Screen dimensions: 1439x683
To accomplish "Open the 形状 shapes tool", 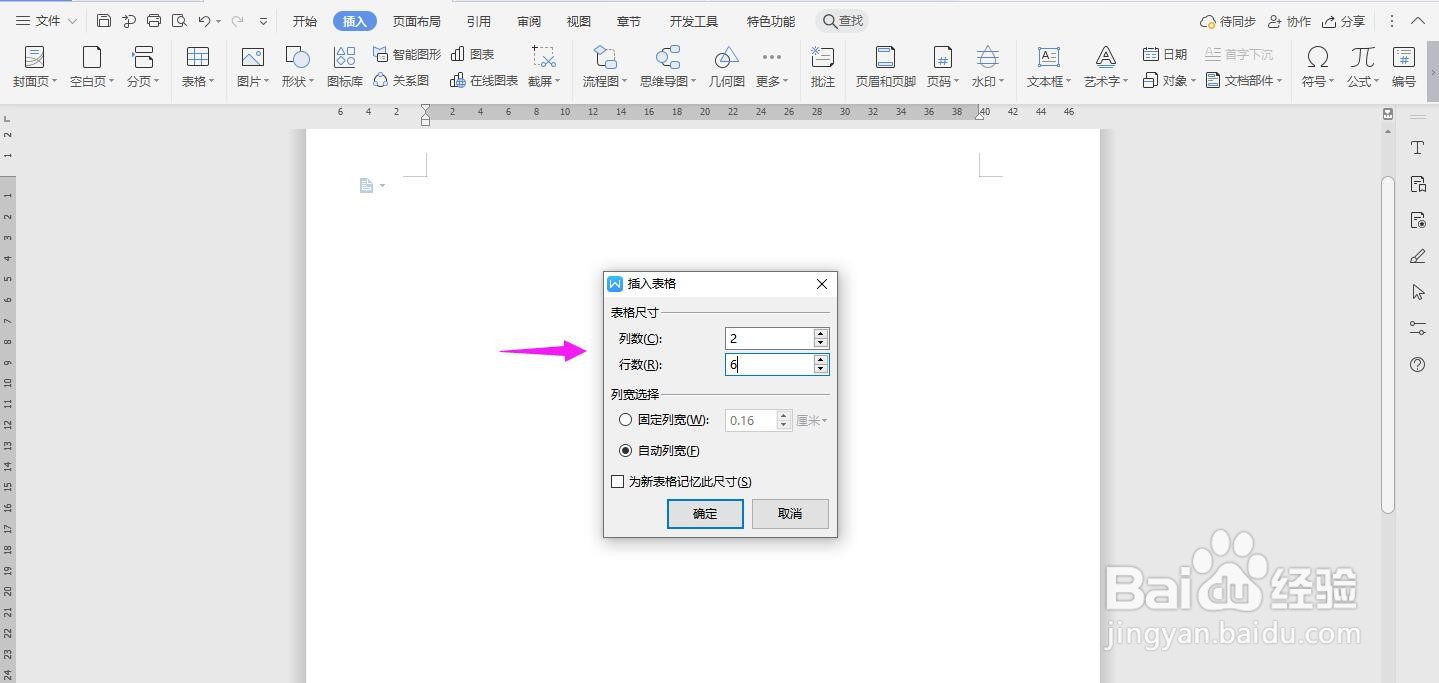I will point(297,67).
